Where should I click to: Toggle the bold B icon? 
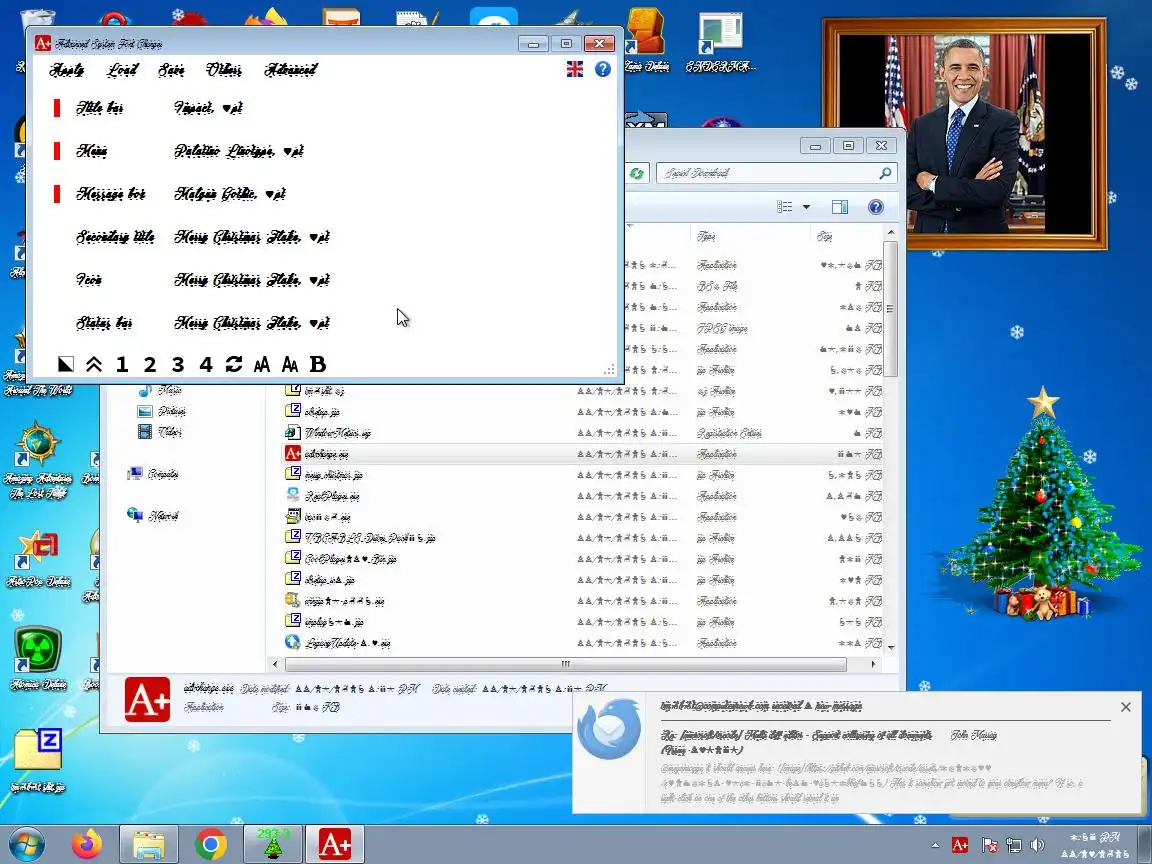pyautogui.click(x=317, y=364)
